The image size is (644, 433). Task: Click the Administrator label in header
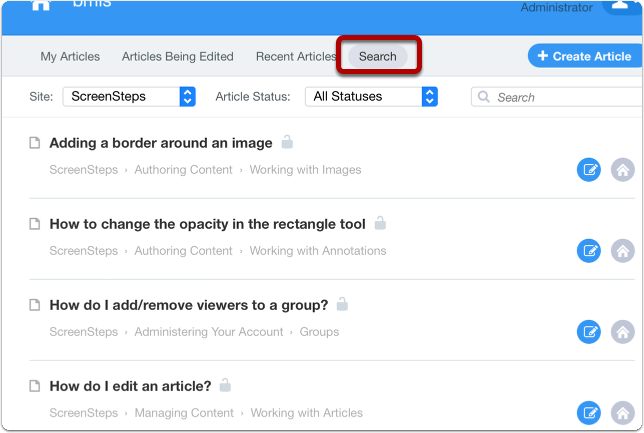pyautogui.click(x=557, y=7)
